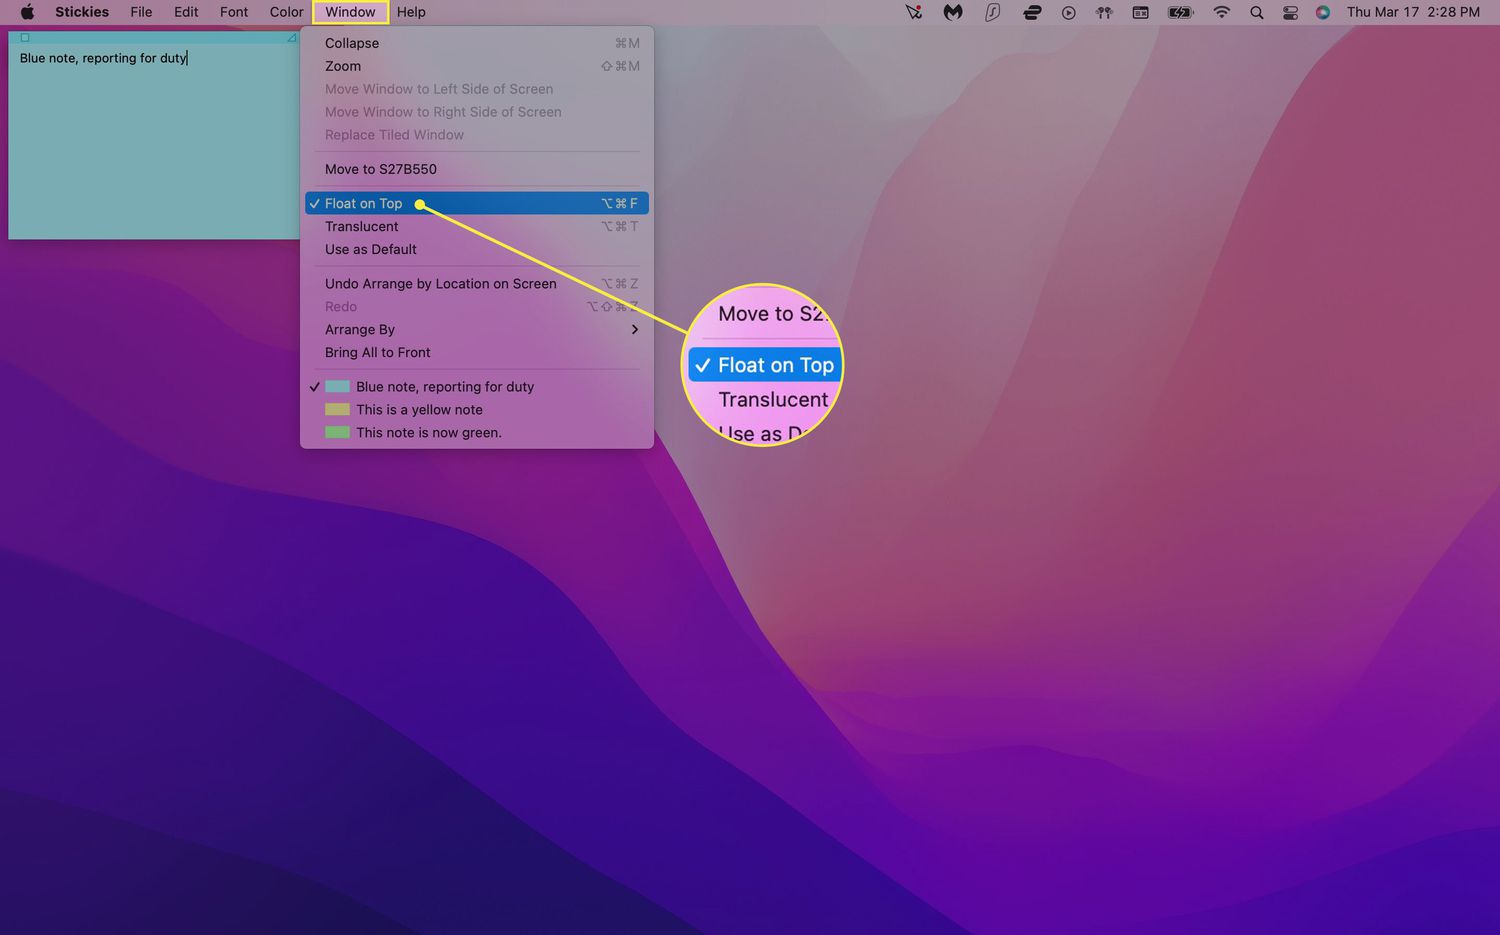1500x935 pixels.
Task: Click the Surfshark VPN menu bar icon
Action: tap(992, 12)
